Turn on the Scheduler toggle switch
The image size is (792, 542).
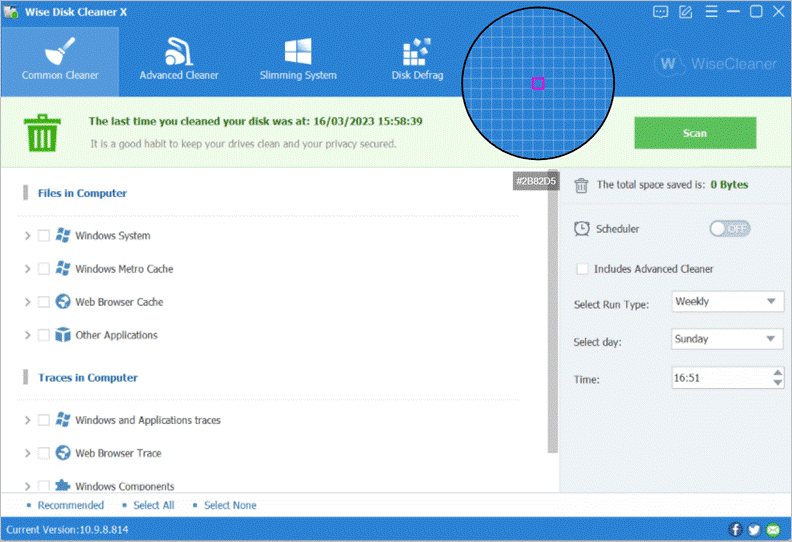(x=729, y=229)
